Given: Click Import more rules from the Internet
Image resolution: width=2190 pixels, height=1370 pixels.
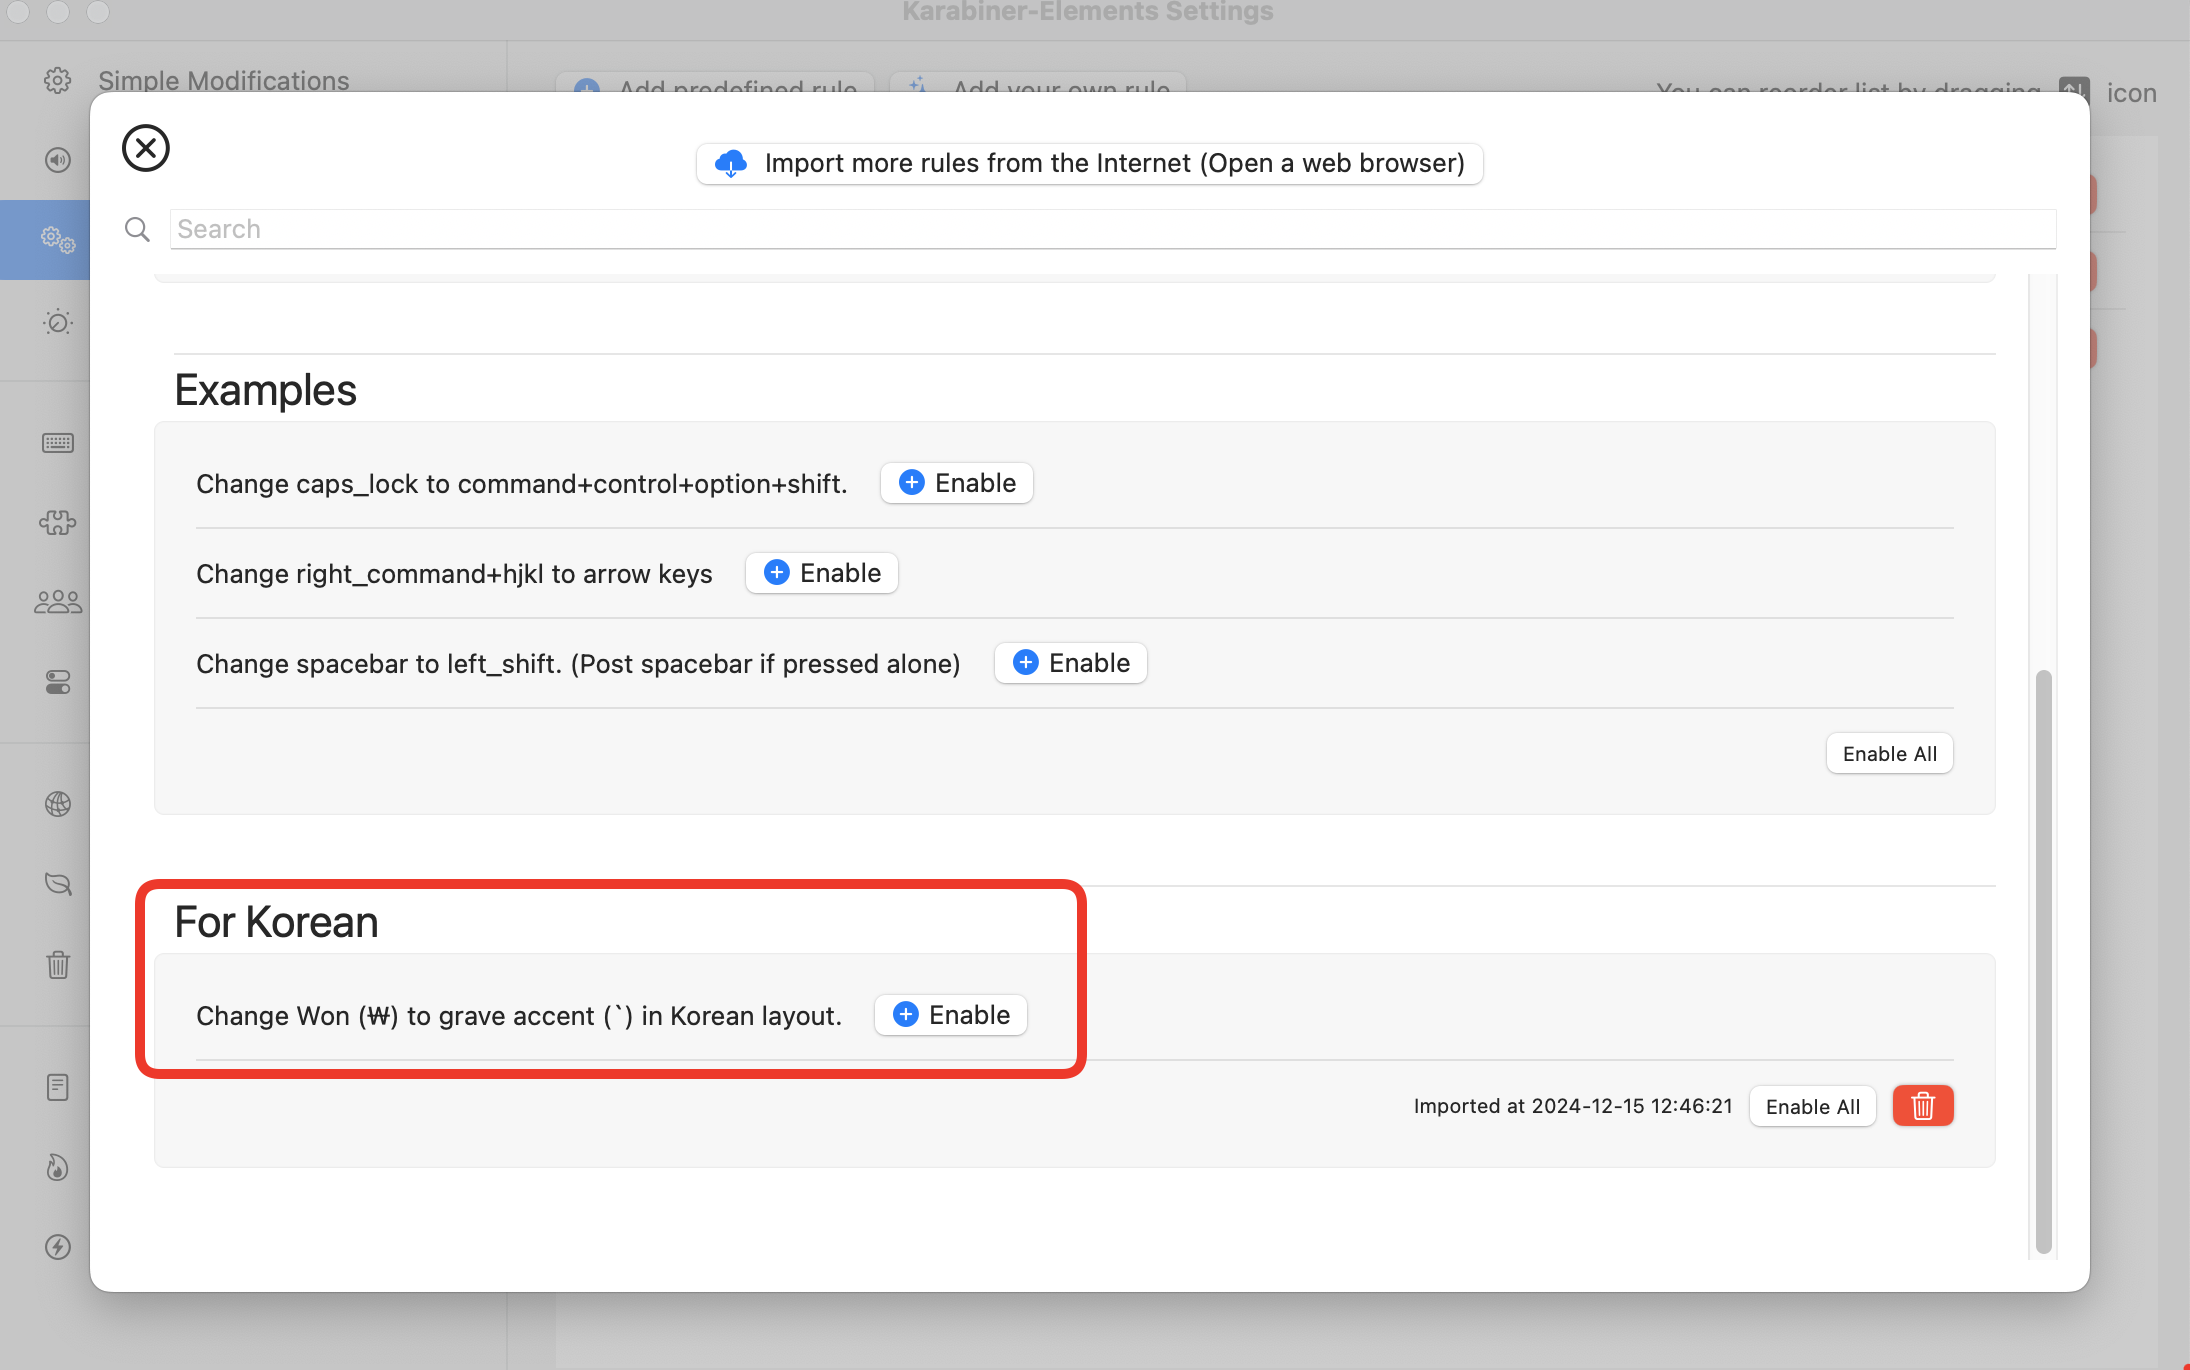Looking at the screenshot, I should pyautogui.click(x=1089, y=163).
